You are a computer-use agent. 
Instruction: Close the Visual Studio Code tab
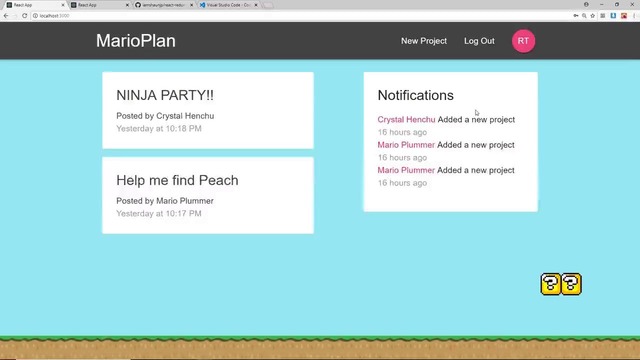[256, 5]
